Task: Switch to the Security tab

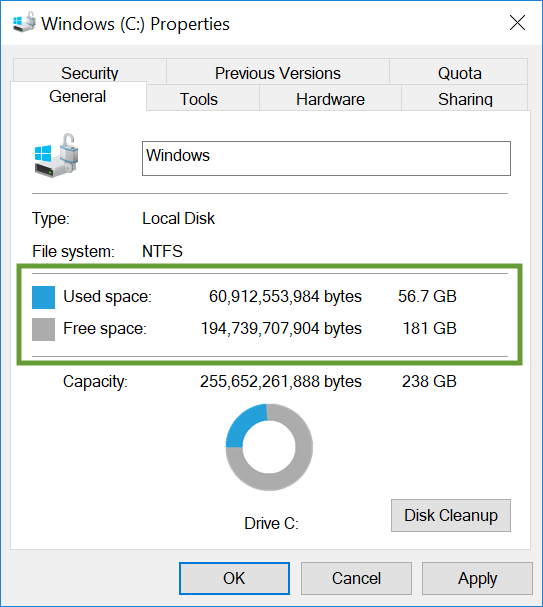Action: (x=90, y=72)
